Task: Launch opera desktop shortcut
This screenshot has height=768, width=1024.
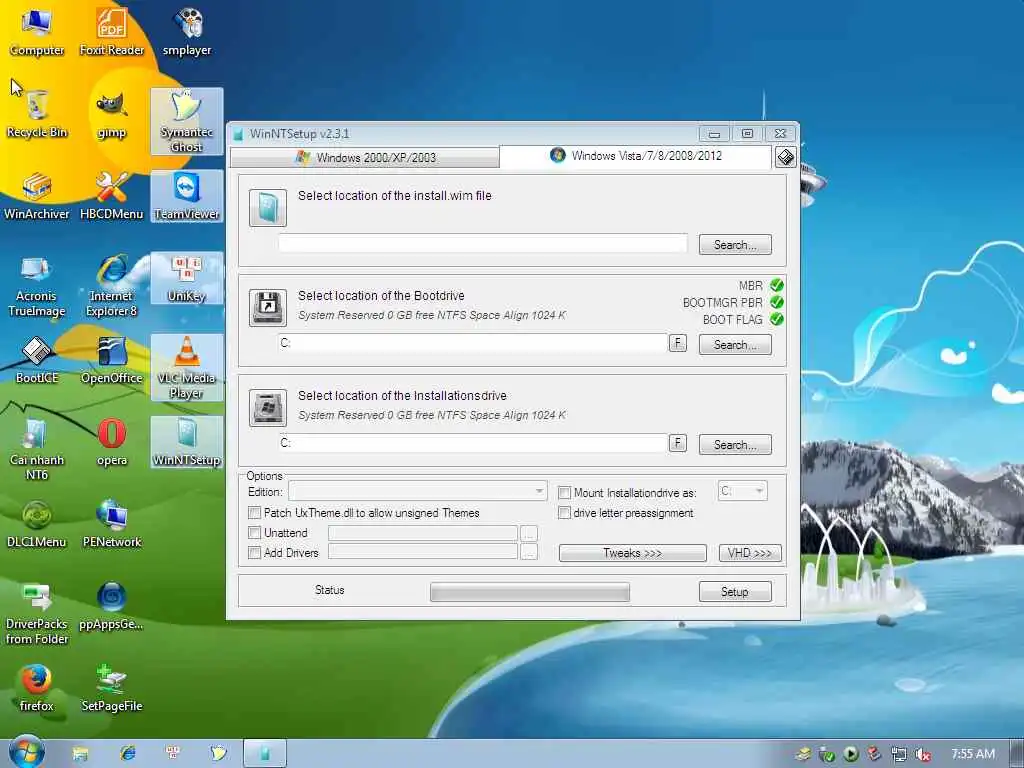Action: (112, 443)
